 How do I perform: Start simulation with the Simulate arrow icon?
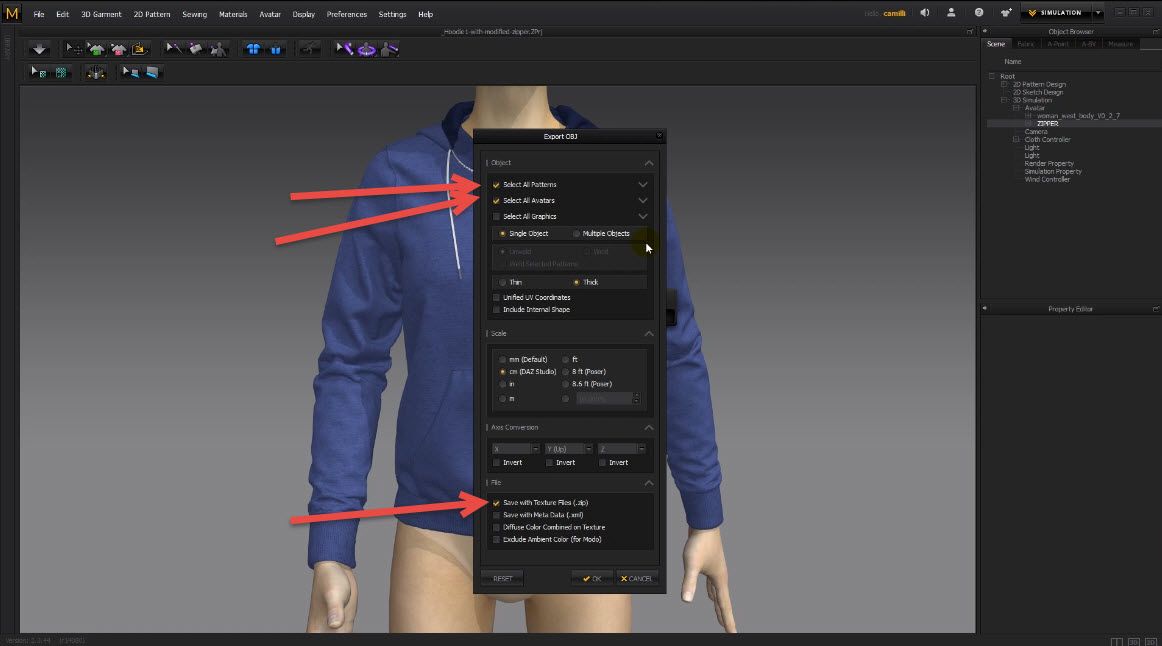pyautogui.click(x=39, y=49)
